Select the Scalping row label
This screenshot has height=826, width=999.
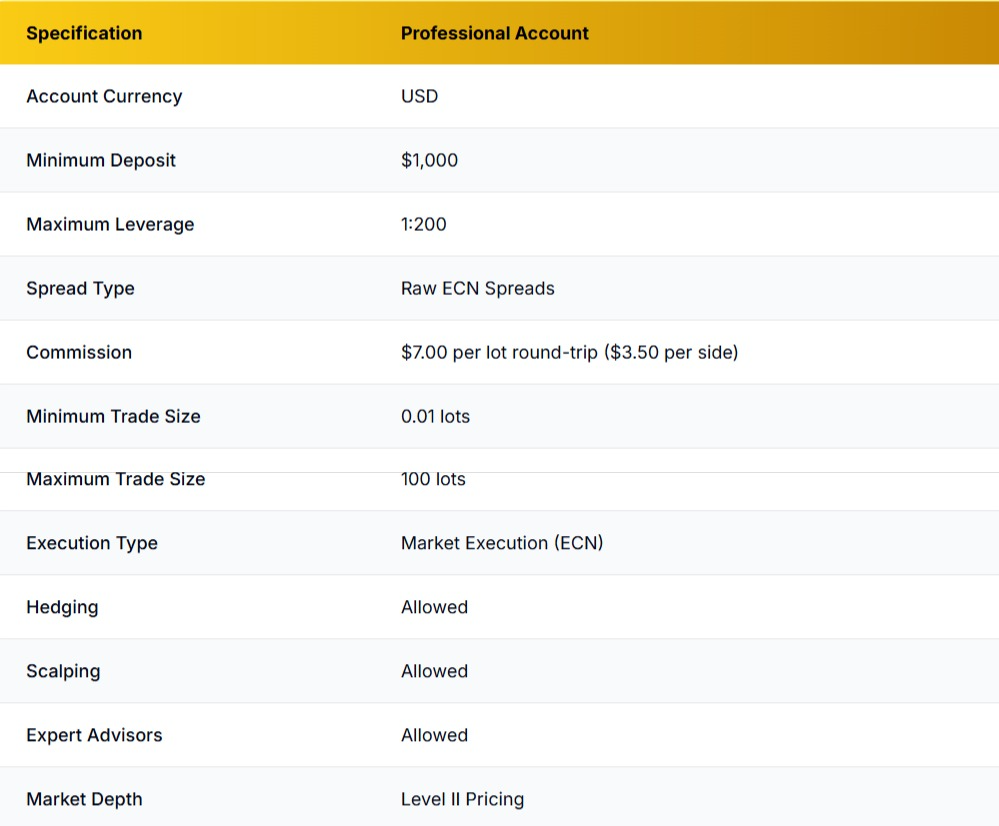(x=63, y=671)
